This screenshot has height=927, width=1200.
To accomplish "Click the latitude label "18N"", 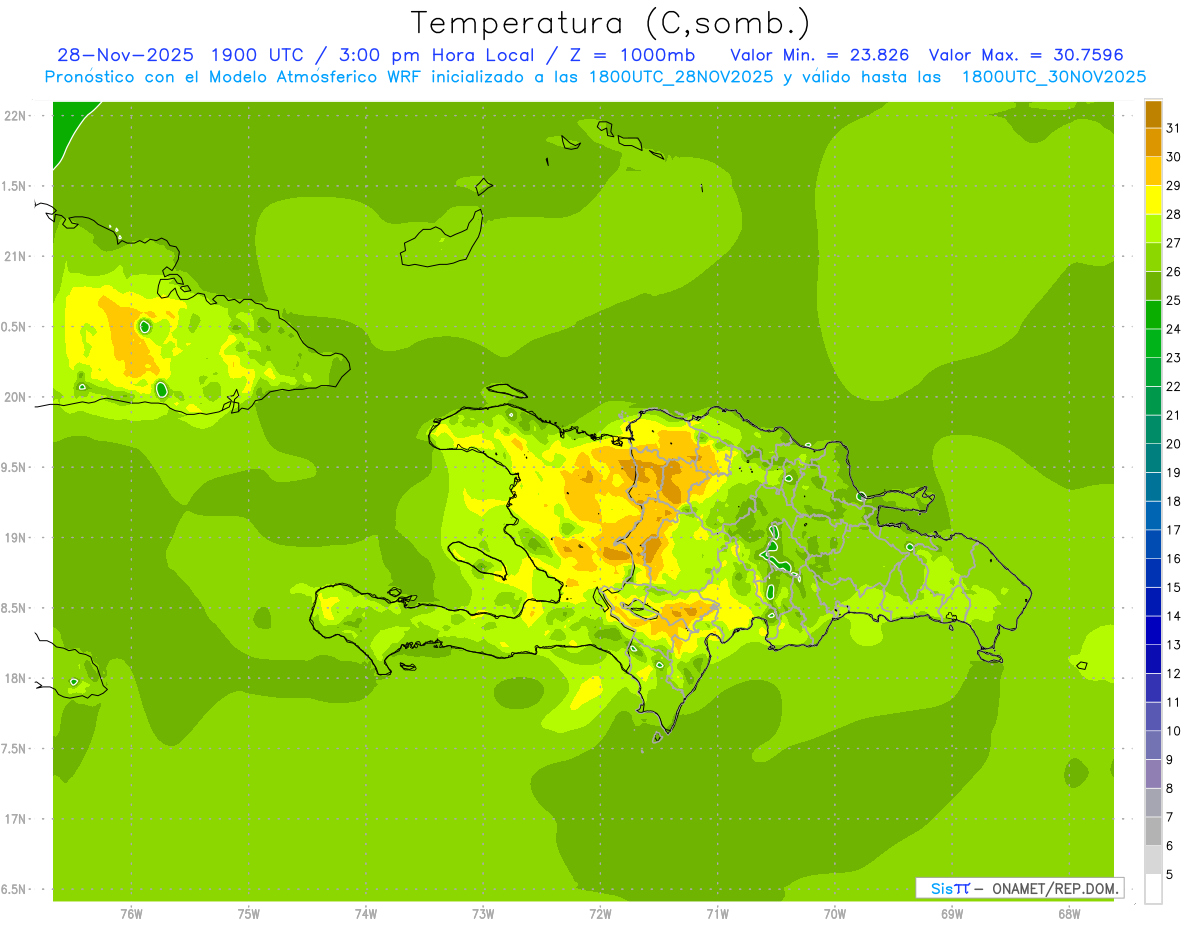I will pyautogui.click(x=17, y=678).
